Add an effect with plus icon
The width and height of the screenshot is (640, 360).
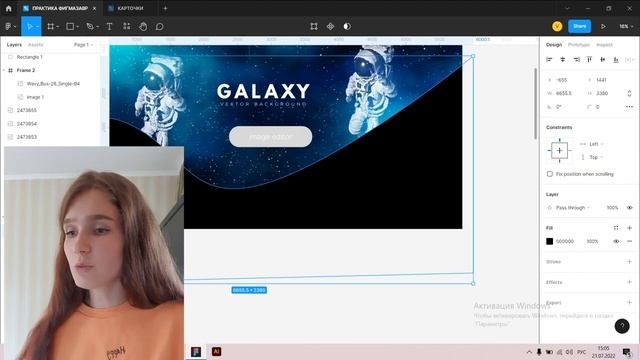coord(629,282)
